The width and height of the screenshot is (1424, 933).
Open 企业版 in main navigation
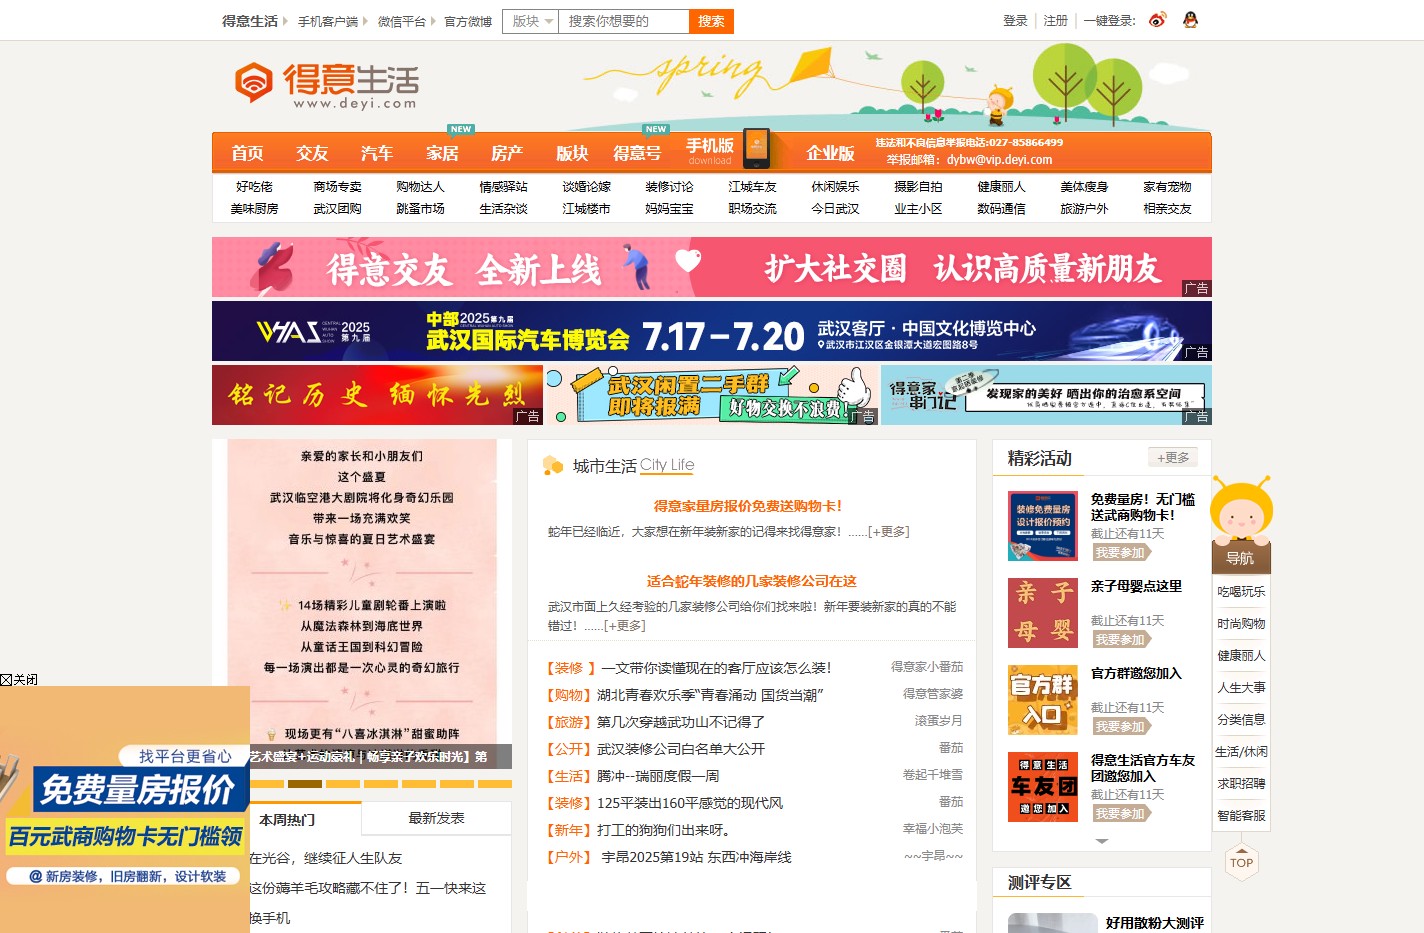(830, 153)
